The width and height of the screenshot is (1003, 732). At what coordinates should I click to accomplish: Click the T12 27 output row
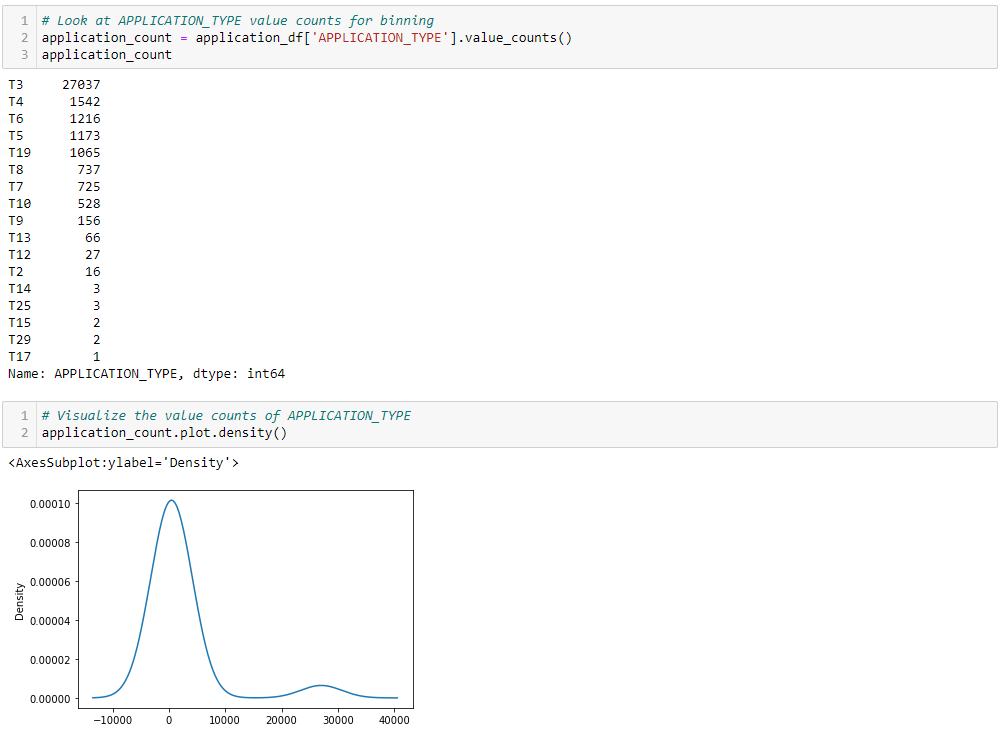click(54, 254)
